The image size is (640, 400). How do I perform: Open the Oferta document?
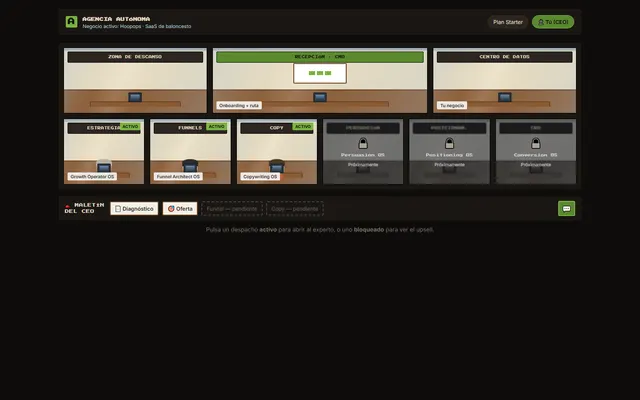[180, 209]
